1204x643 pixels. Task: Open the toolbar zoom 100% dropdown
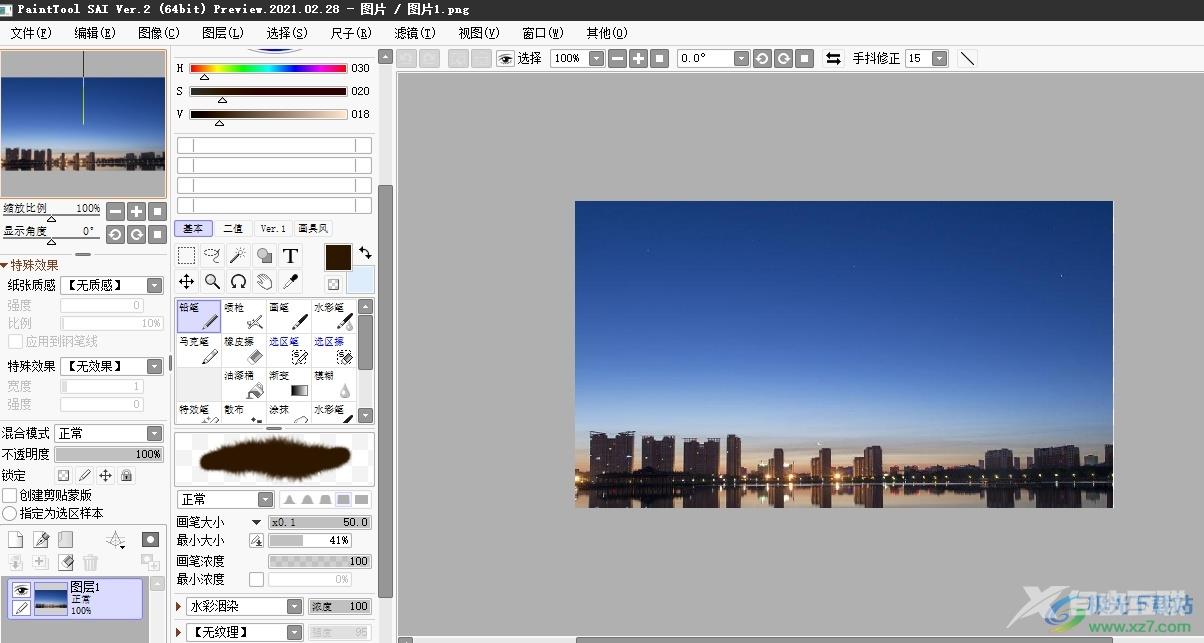[579, 59]
